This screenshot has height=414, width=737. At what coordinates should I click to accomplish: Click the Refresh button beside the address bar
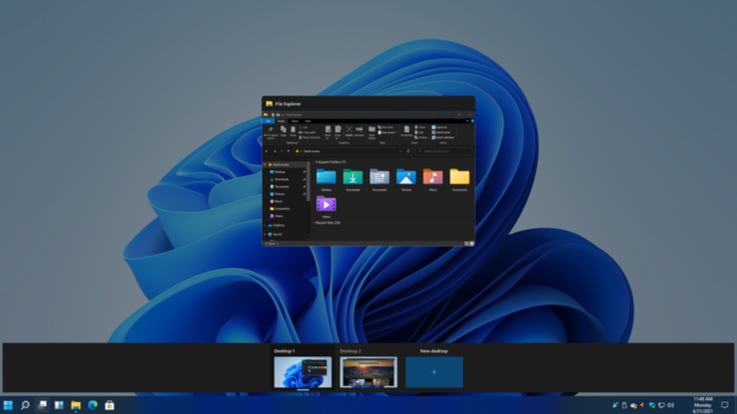[x=408, y=151]
